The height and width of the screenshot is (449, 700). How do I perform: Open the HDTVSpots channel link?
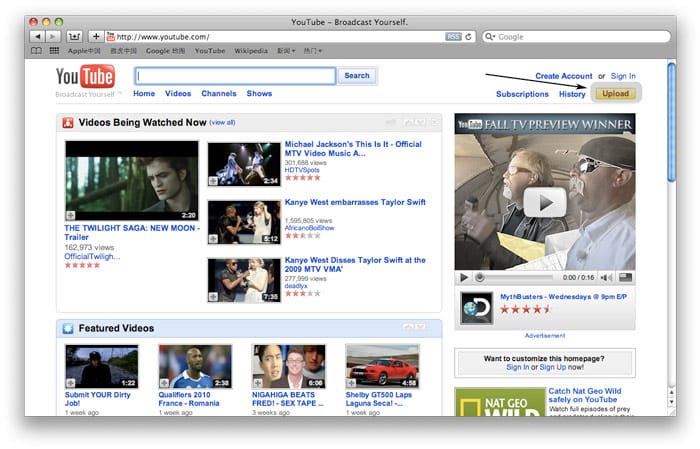click(x=302, y=170)
